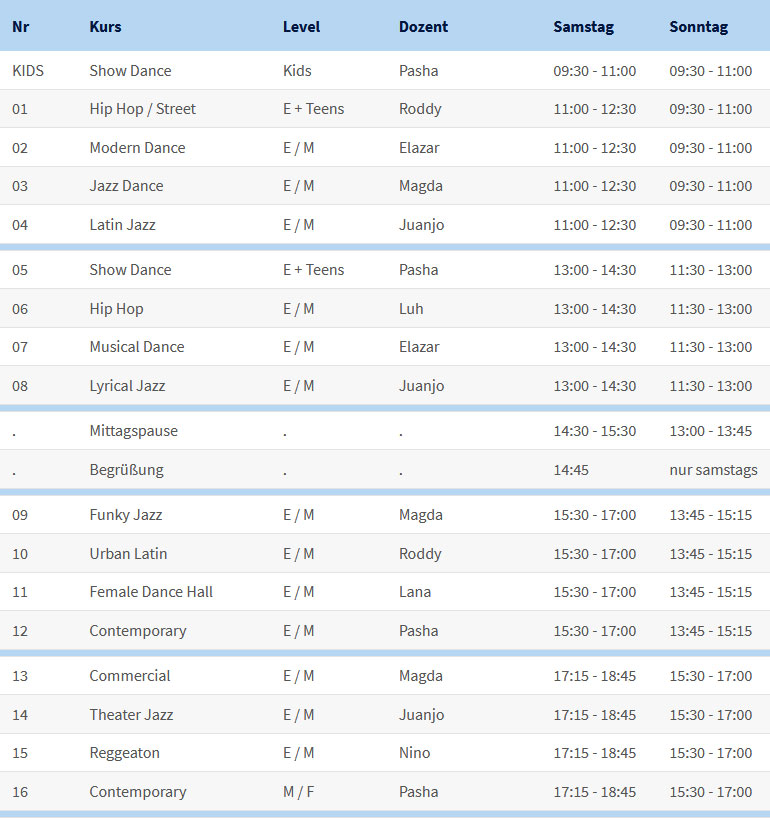This screenshot has height=818, width=770.
Task: Select the Begrüßung row label
Action: [126, 470]
